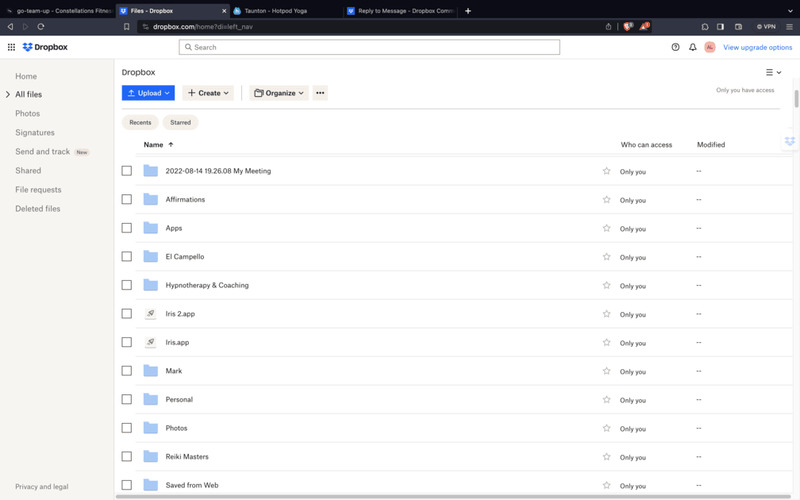Viewport: 800px width, 500px height.
Task: Toggle Name column sort arrow
Action: [171, 144]
